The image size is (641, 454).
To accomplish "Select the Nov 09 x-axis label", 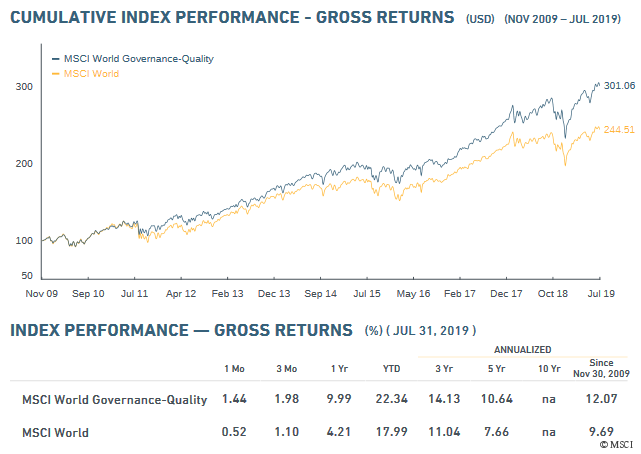I will [40, 294].
